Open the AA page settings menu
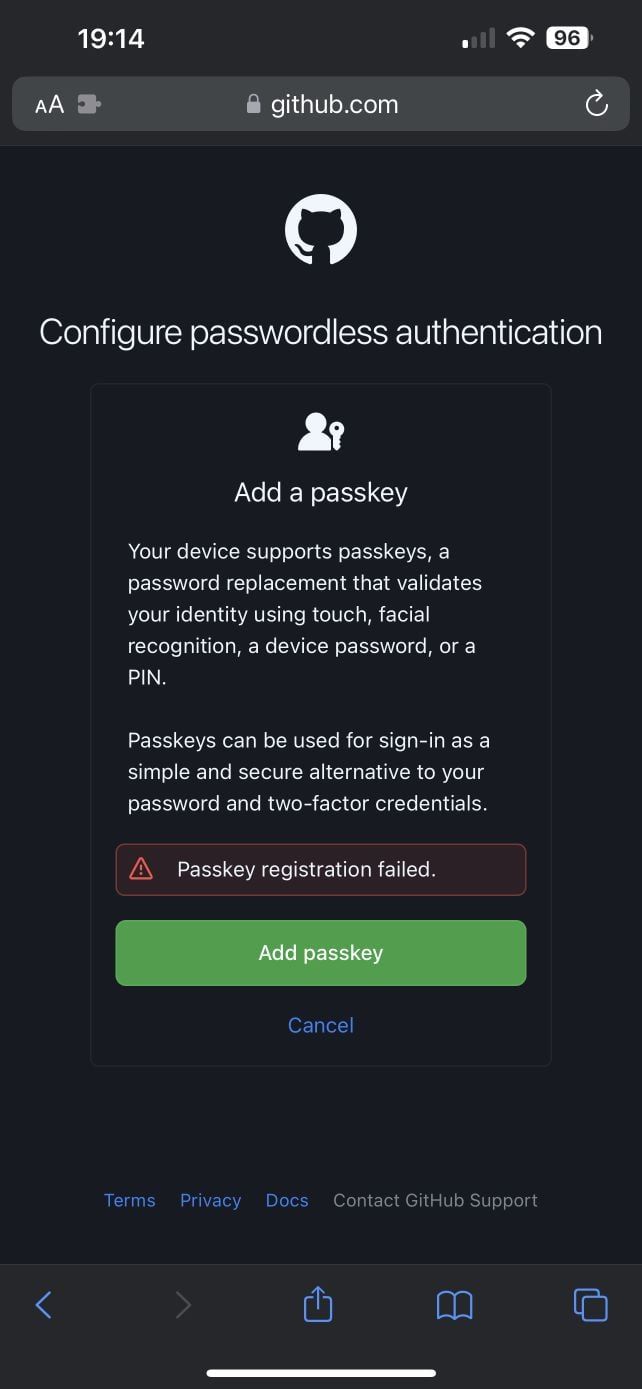This screenshot has width=642, height=1389. click(49, 104)
